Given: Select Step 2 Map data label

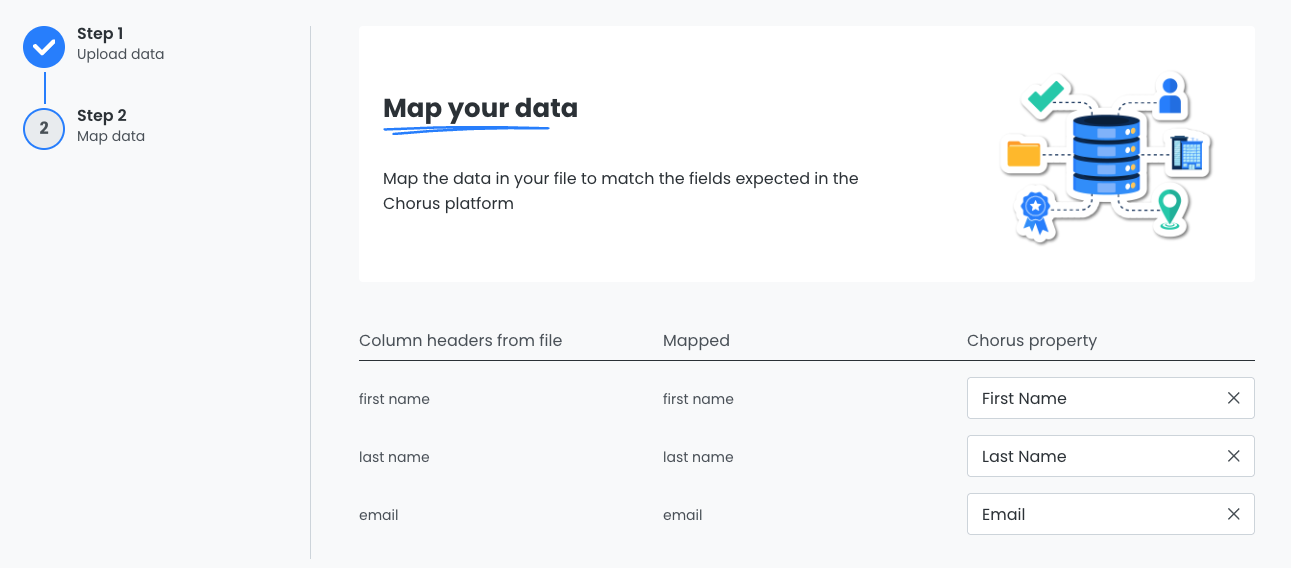Looking at the screenshot, I should (111, 126).
